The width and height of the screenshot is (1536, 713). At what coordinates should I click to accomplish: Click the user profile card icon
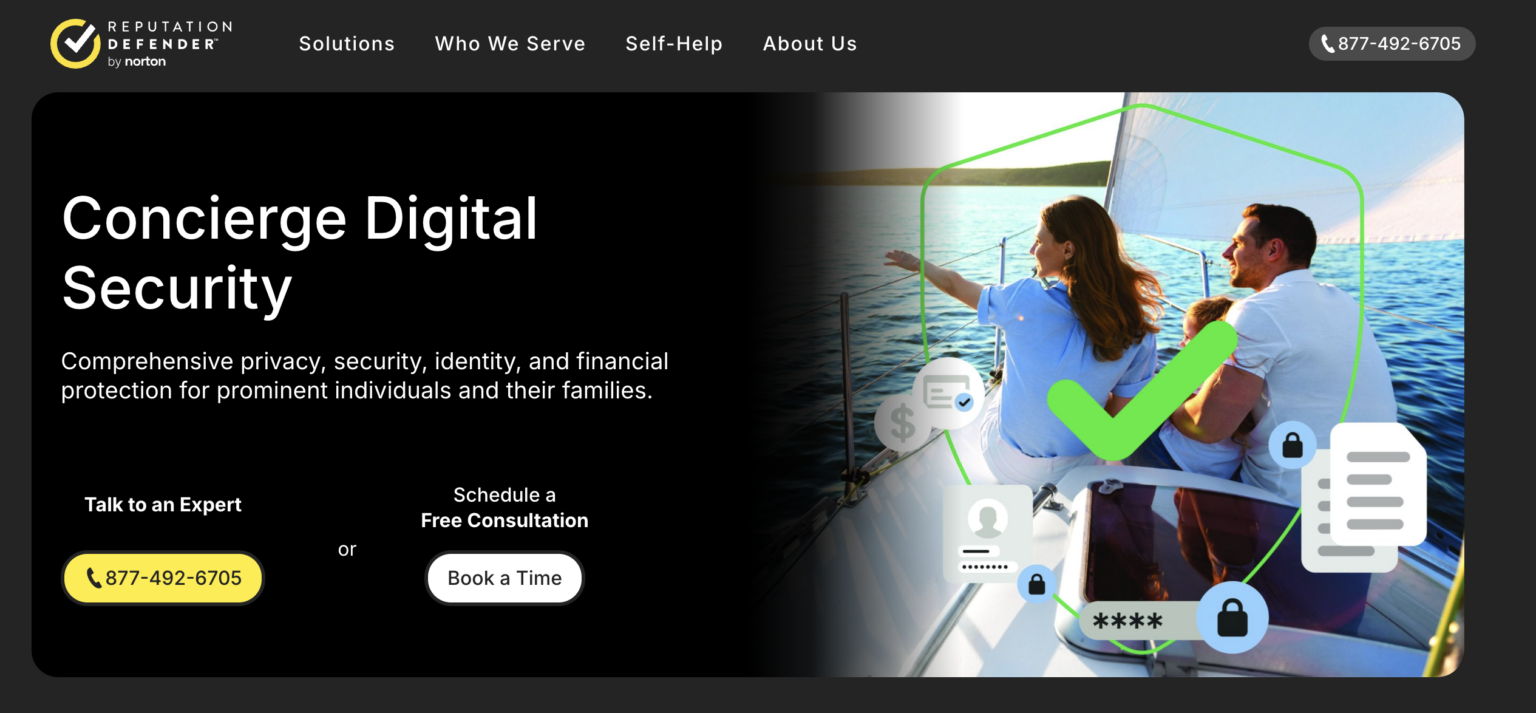click(x=988, y=534)
